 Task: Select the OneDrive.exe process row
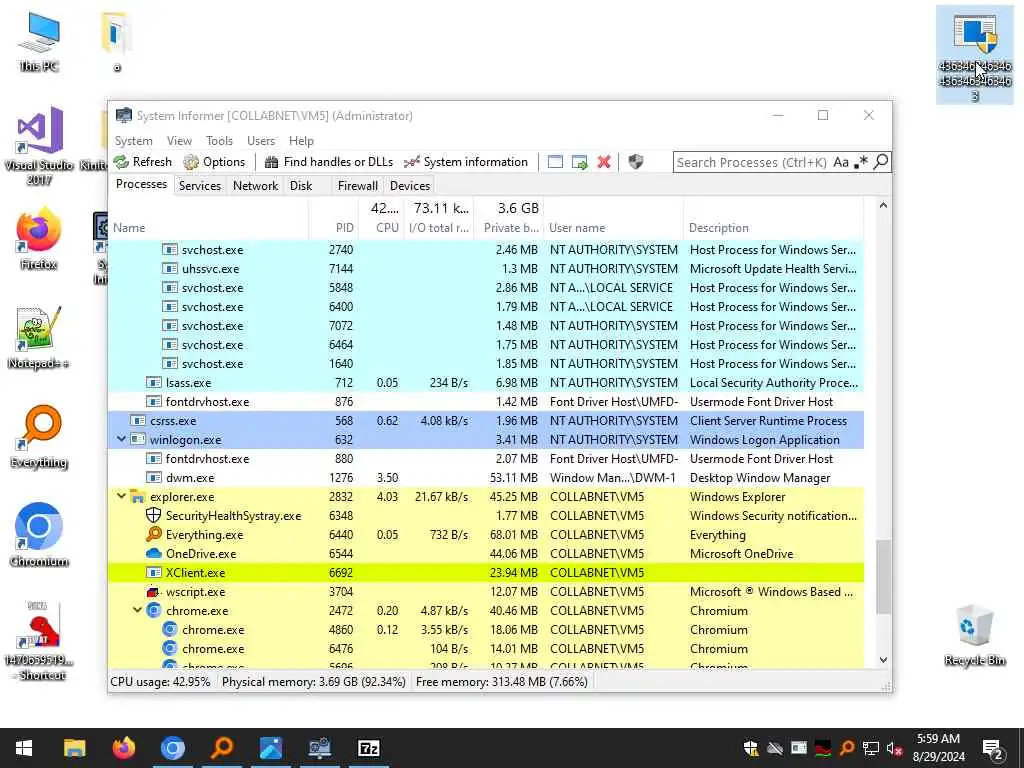(486, 554)
